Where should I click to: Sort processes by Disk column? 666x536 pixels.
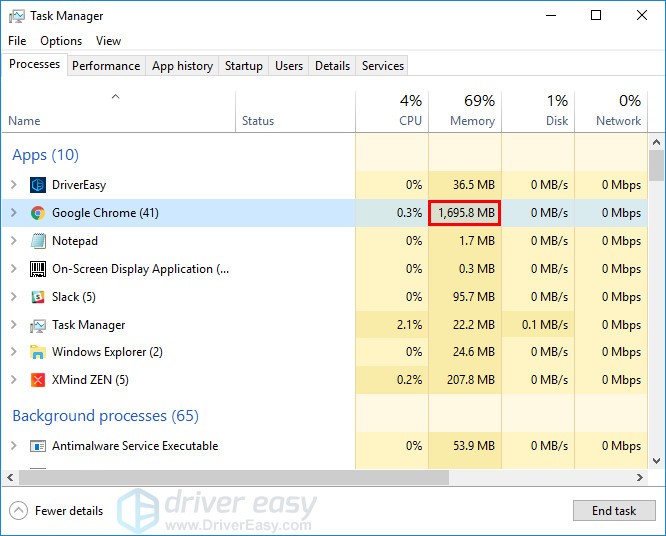point(538,111)
